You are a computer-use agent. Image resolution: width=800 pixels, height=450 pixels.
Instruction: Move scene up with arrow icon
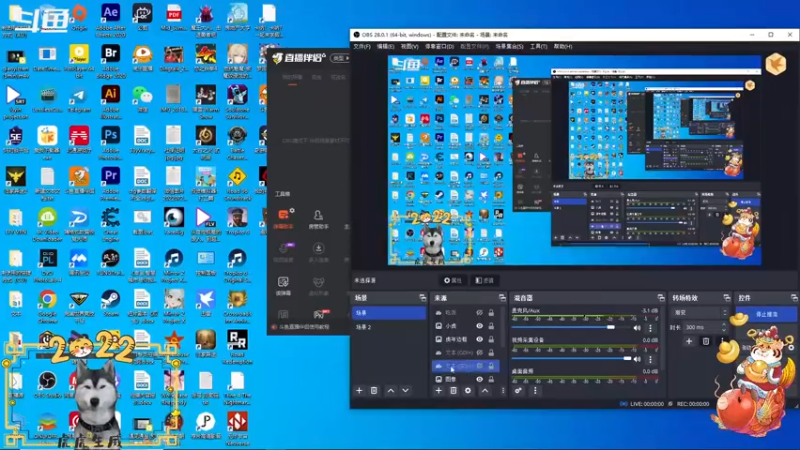tap(391, 391)
